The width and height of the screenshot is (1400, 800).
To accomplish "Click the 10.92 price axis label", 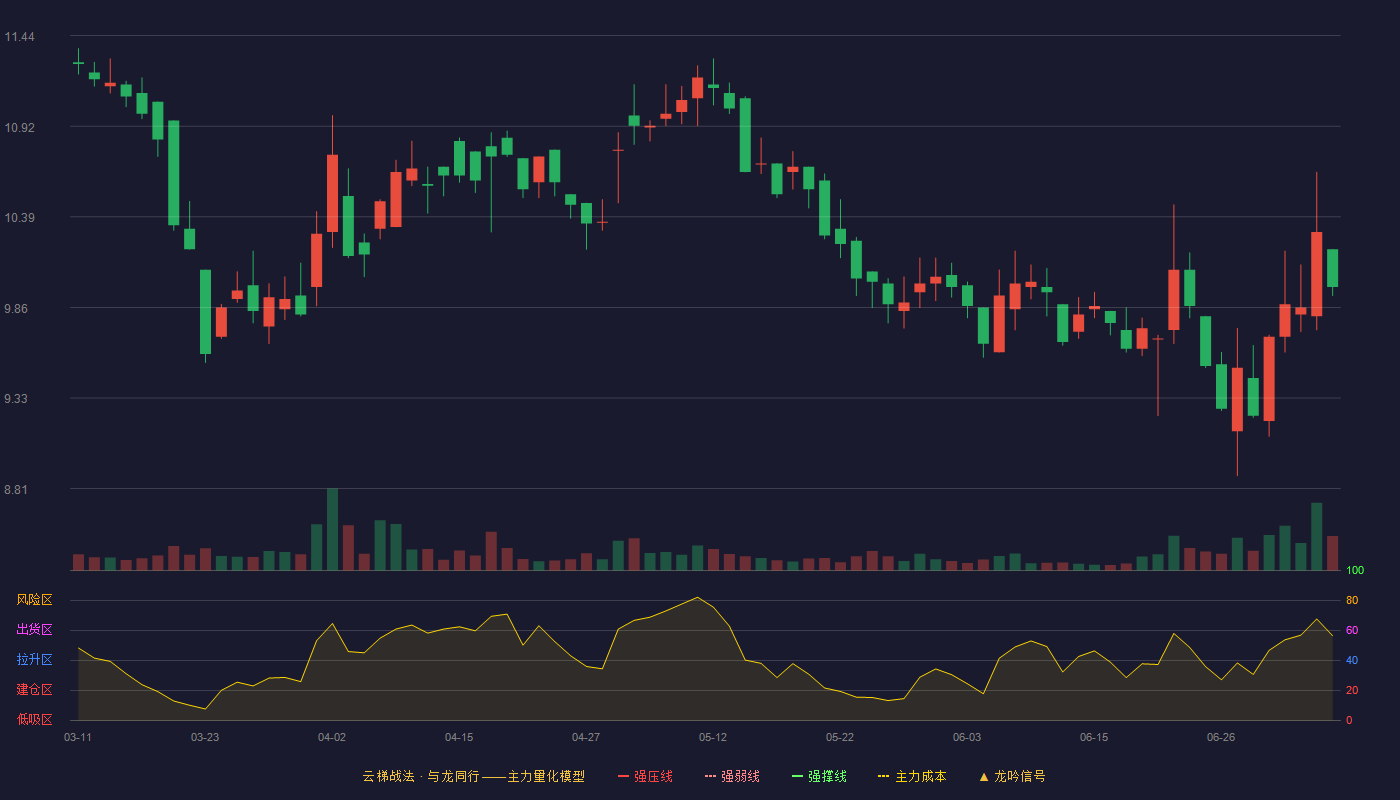I will (19, 128).
